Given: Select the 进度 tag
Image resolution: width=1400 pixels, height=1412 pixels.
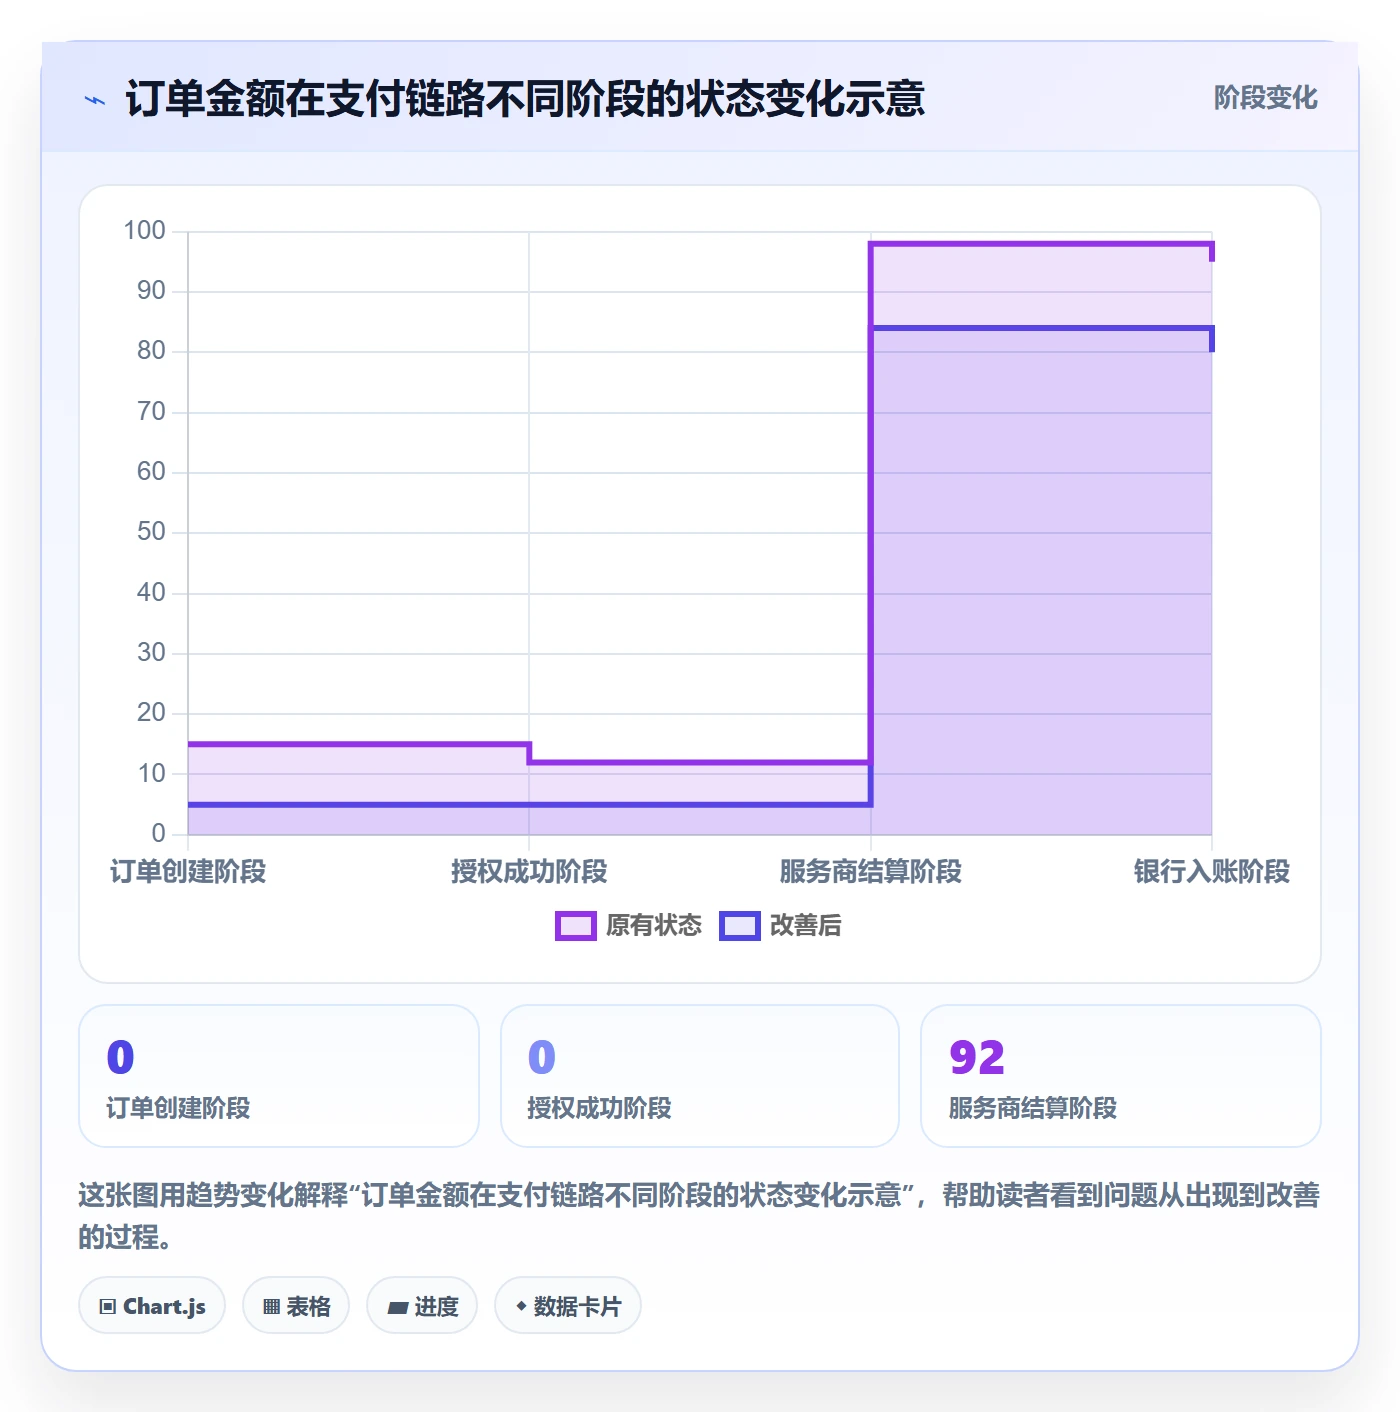Looking at the screenshot, I should point(422,1305).
